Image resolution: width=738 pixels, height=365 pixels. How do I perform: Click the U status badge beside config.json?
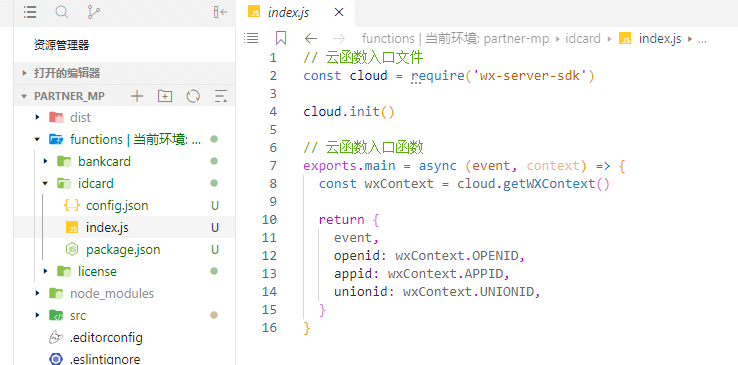[215, 206]
